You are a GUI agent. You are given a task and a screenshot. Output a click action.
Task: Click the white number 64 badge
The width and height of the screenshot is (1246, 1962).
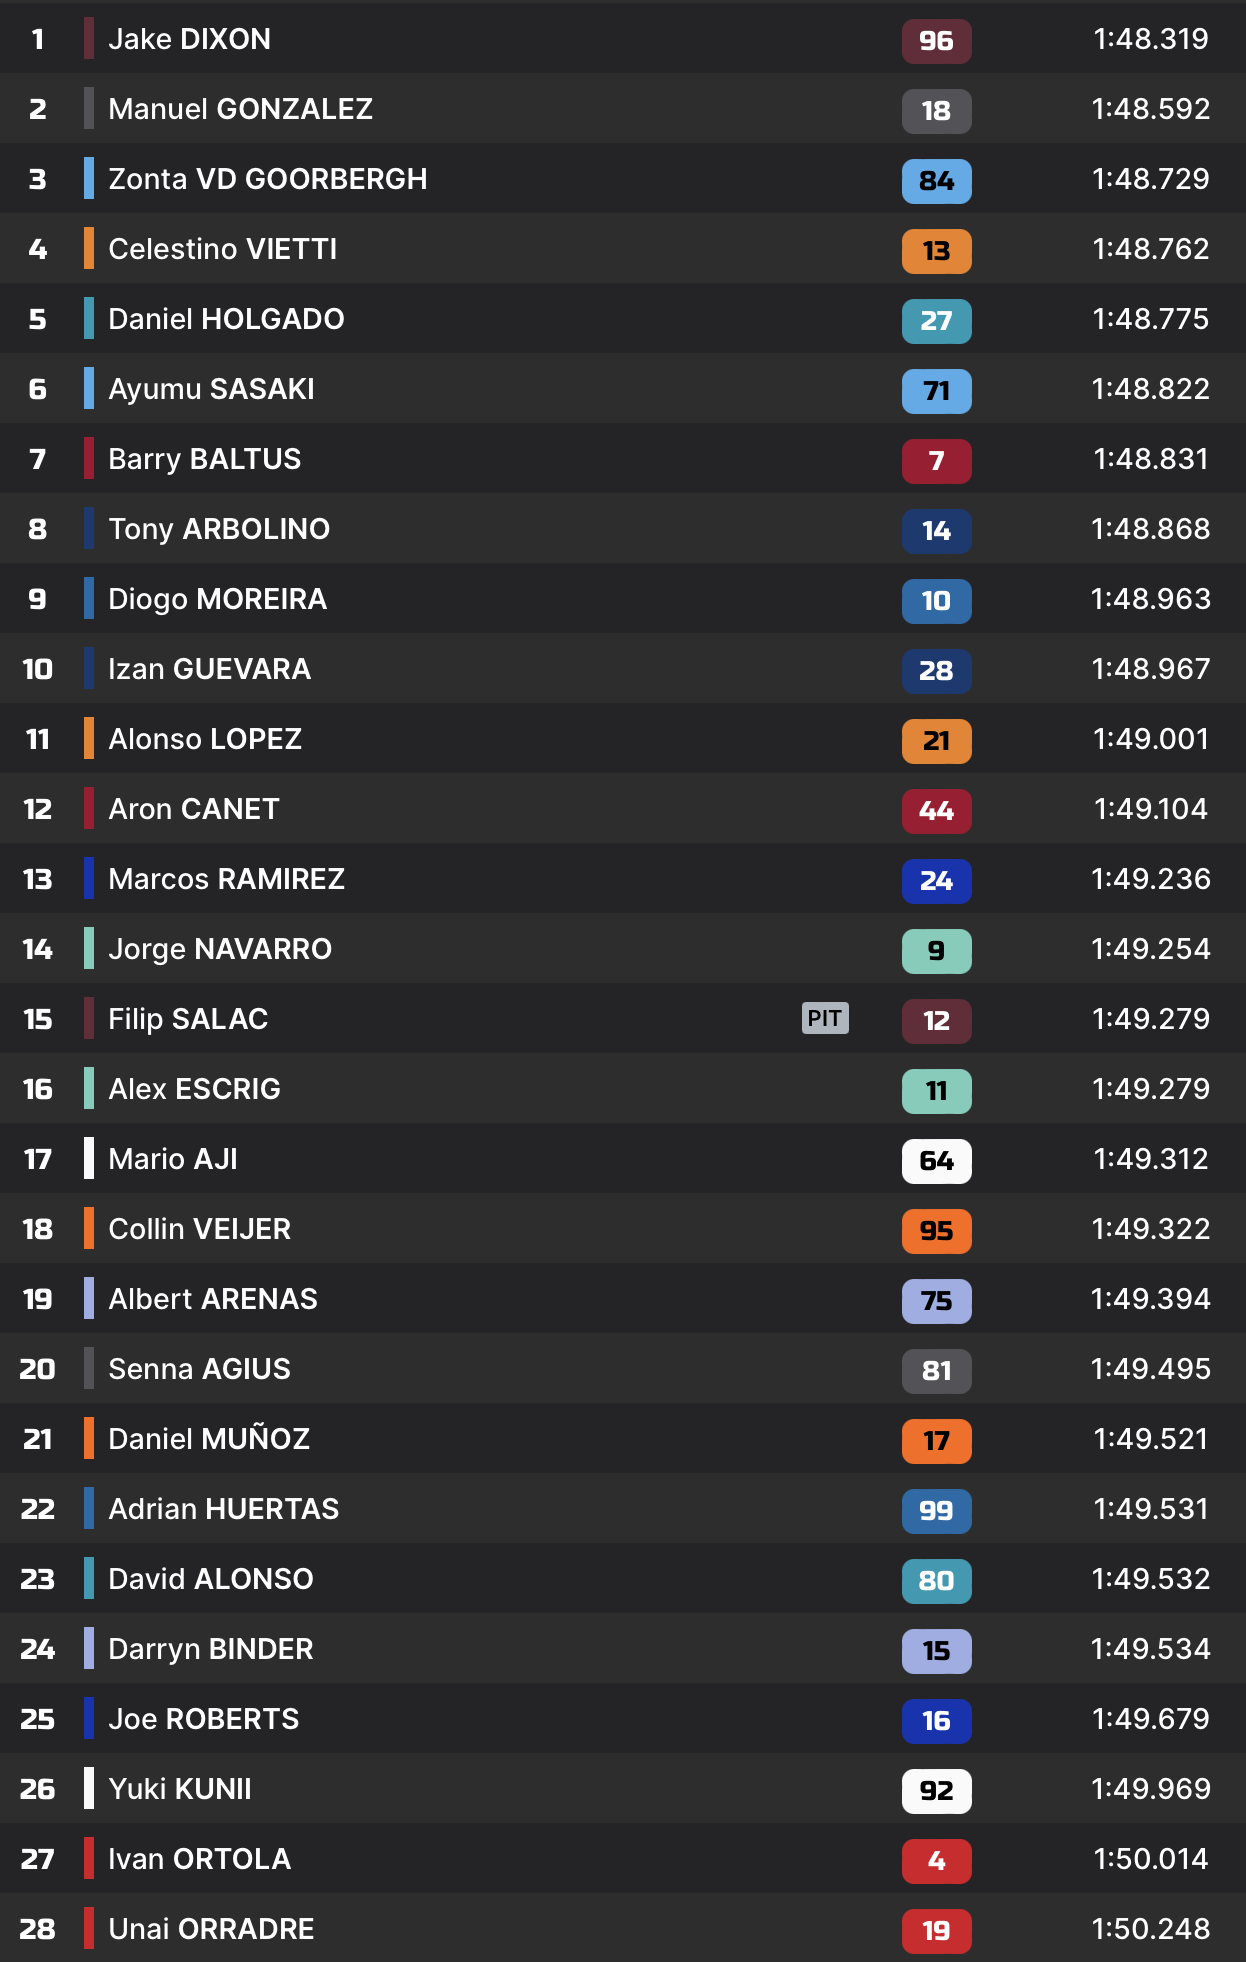(x=936, y=1161)
